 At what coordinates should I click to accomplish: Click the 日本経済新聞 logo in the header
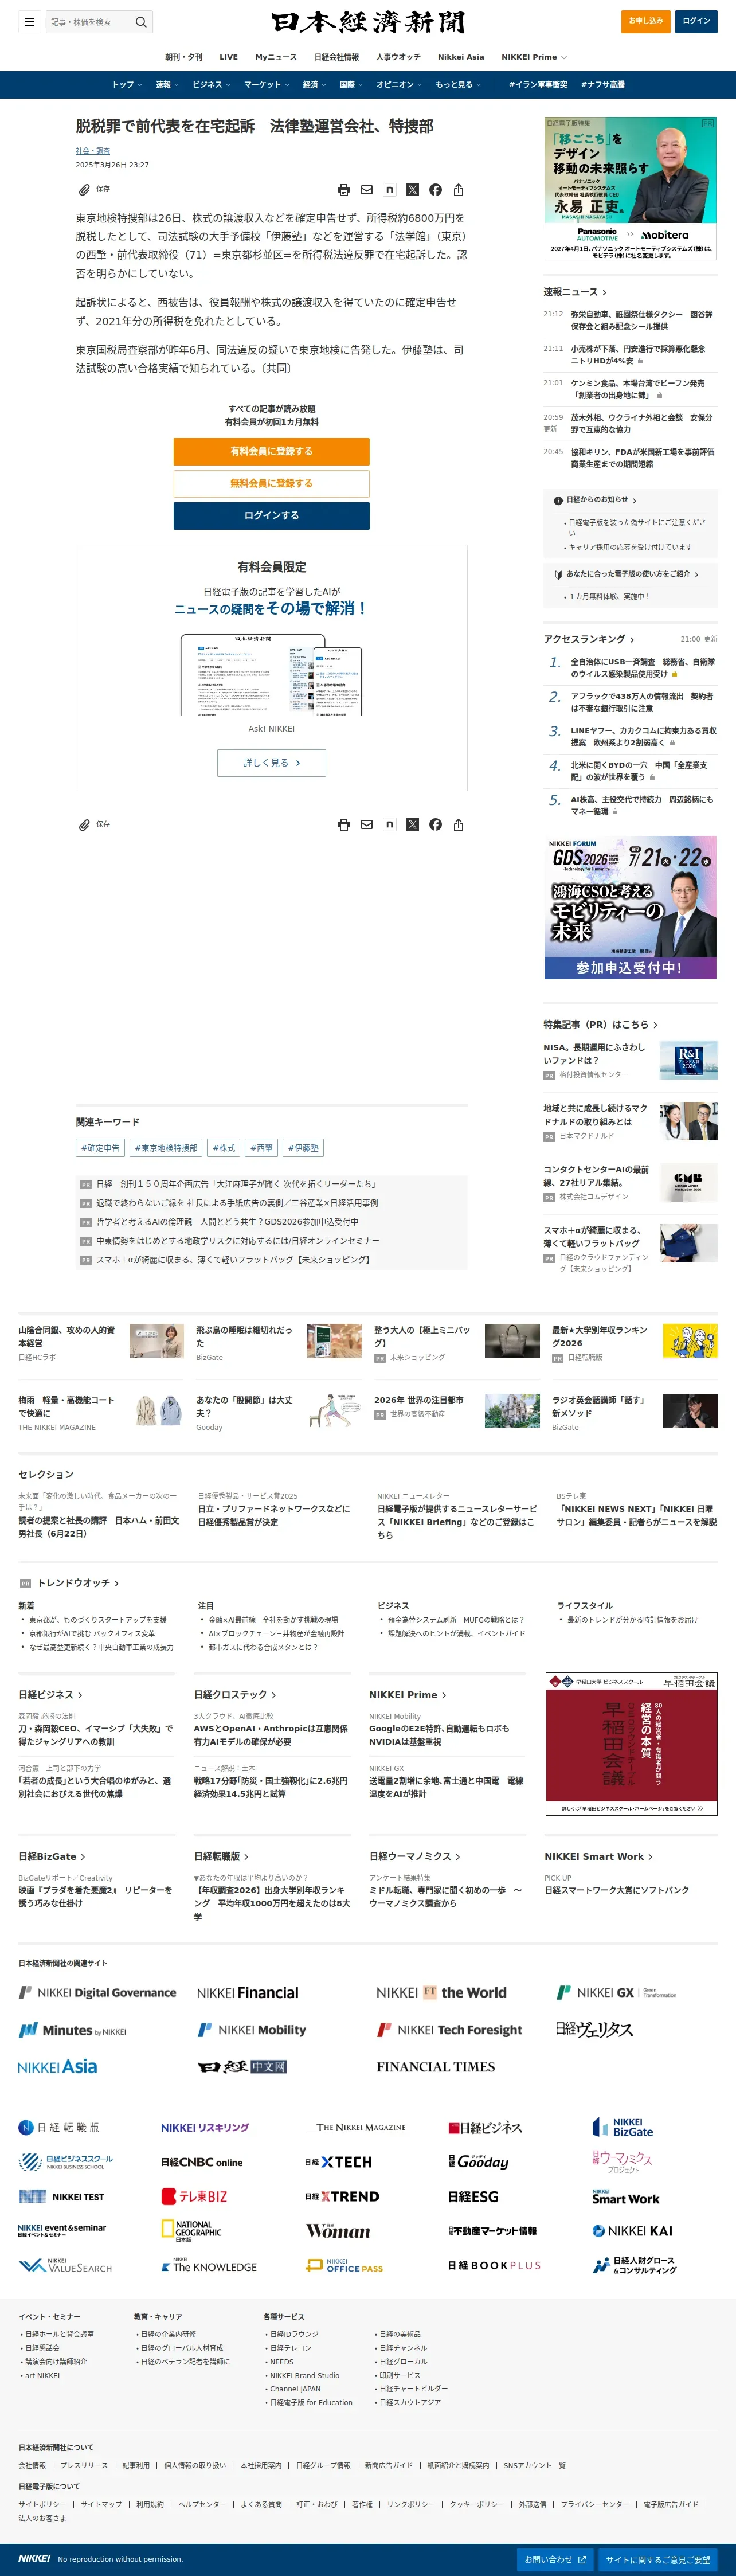point(368,22)
